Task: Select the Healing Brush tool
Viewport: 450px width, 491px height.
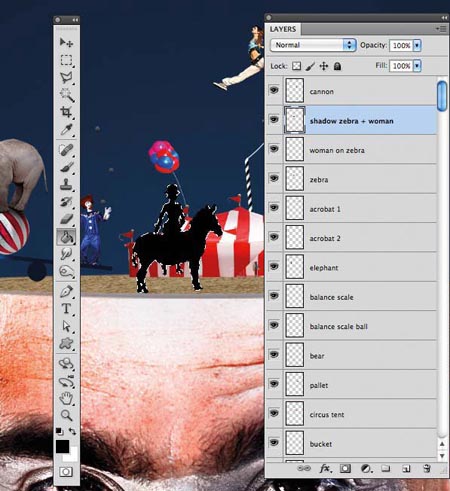Action: [x=66, y=150]
